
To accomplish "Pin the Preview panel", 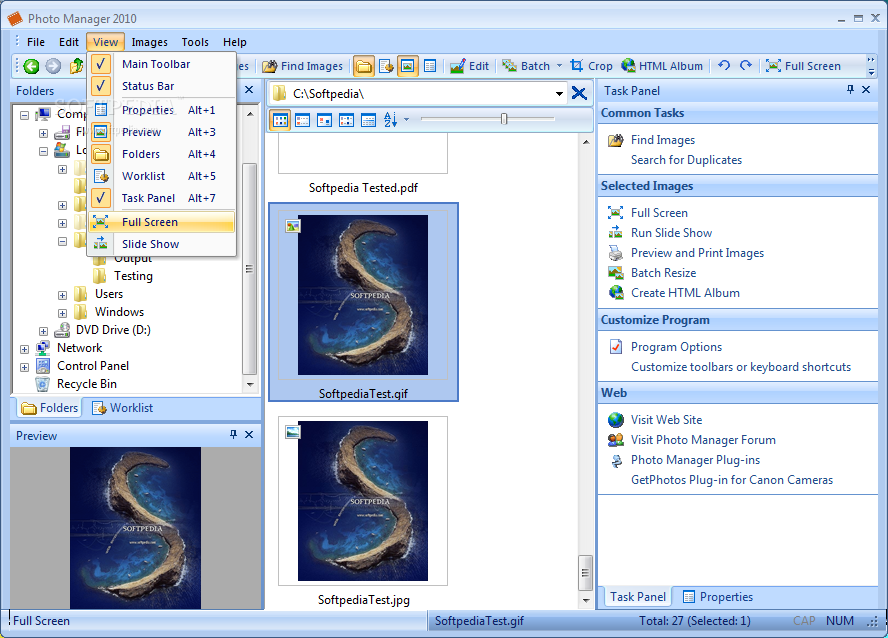I will 233,434.
